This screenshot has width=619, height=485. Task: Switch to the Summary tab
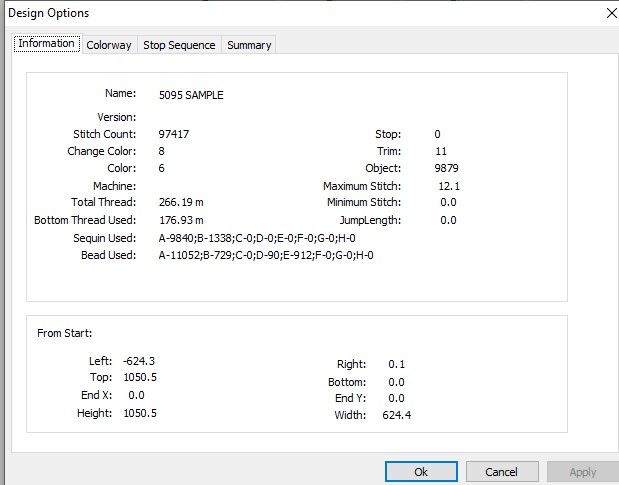click(x=249, y=45)
